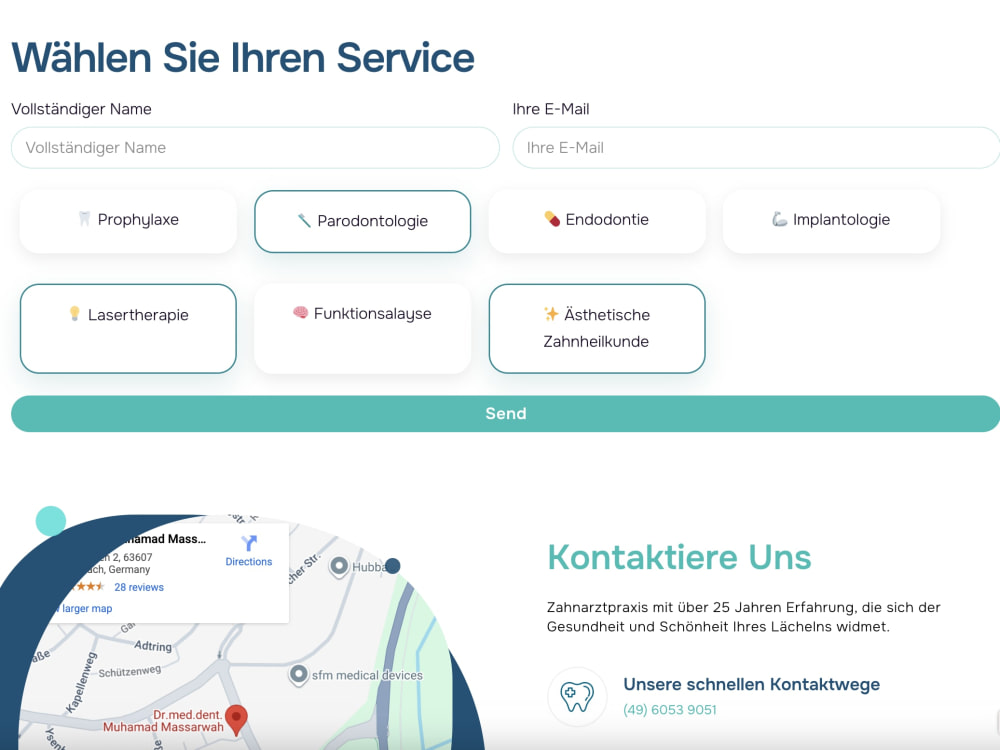Click the tooth icon beside Kontaktwege
Screen dimensions: 1000x750
577,696
